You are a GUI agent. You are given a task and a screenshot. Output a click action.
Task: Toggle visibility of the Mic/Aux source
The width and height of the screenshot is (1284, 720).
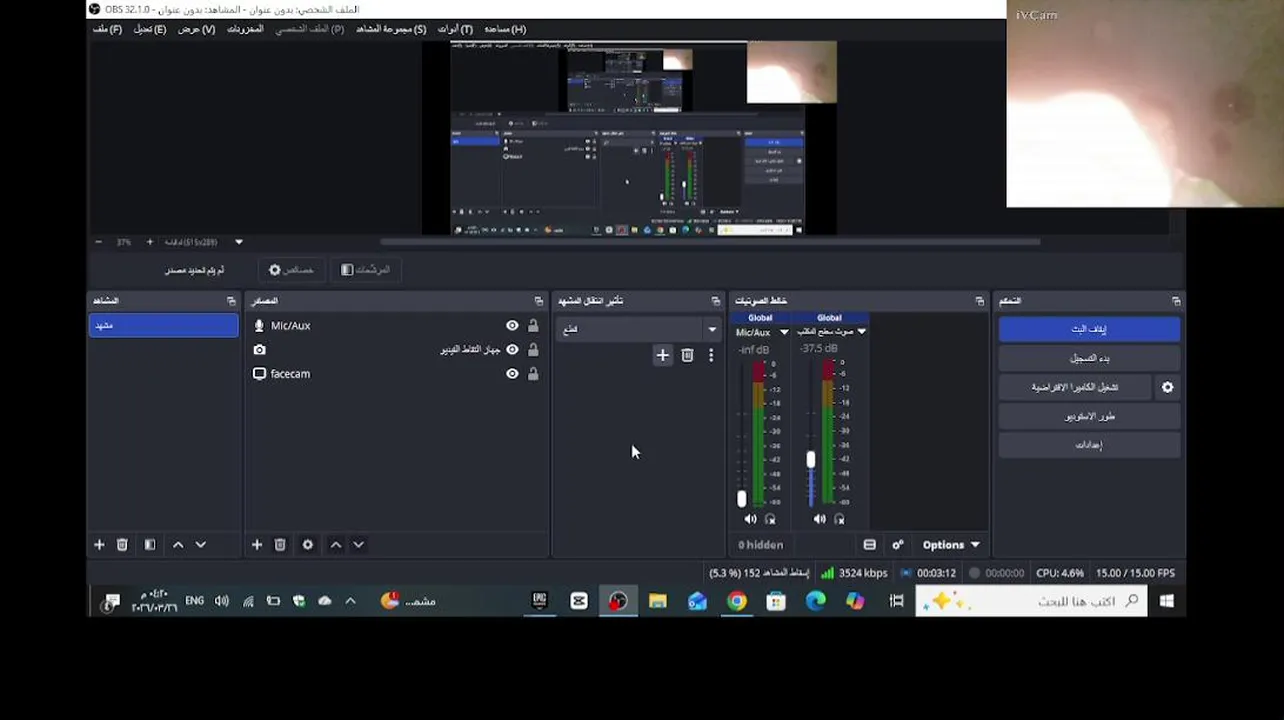512,326
